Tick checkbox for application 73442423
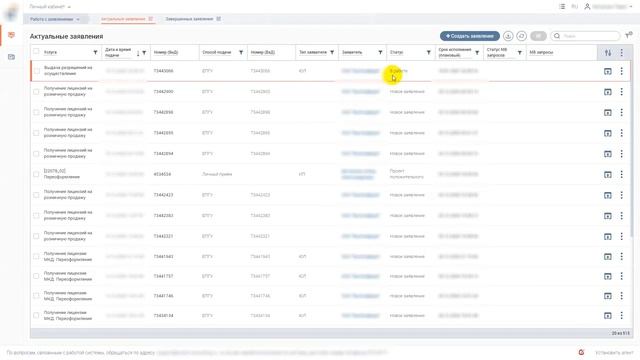 [36, 195]
